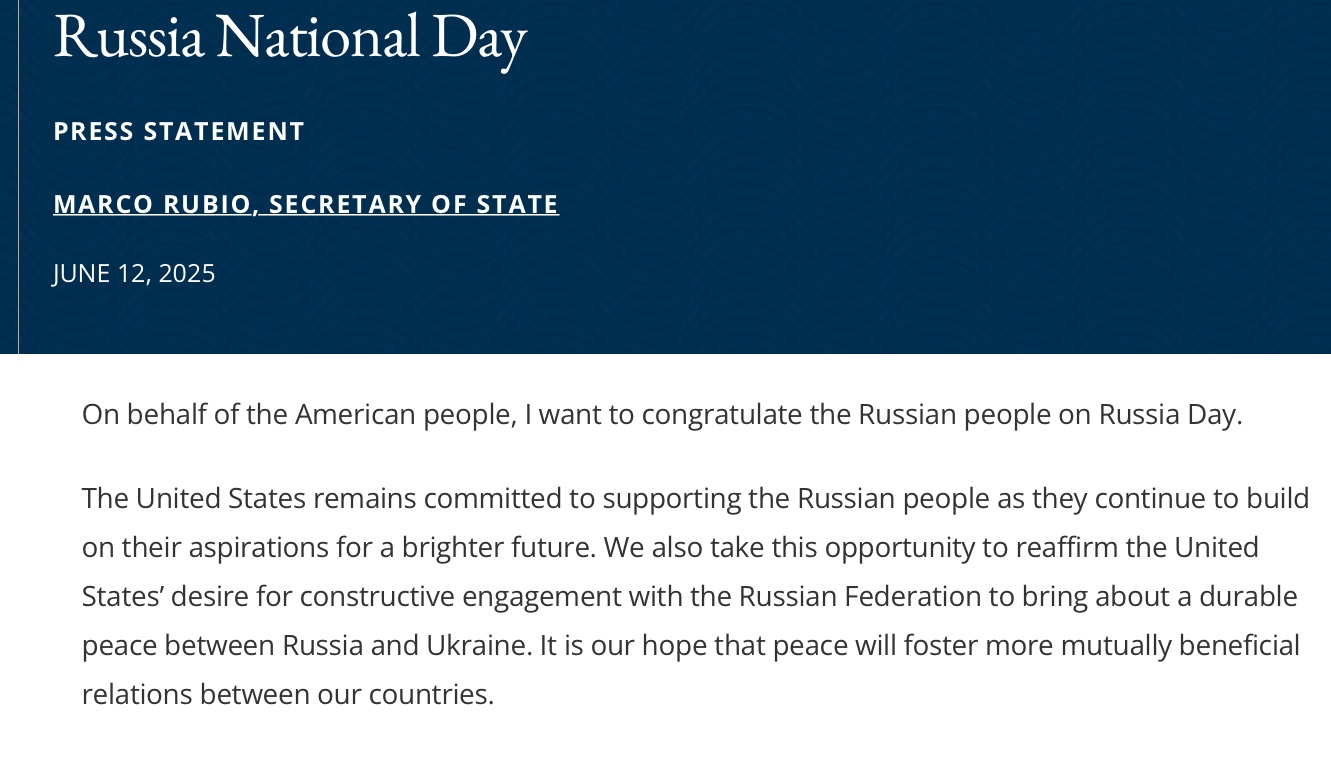Click the opening congratulation sentence paragraph
Image resolution: width=1331 pixels, height=767 pixels.
[x=662, y=414]
